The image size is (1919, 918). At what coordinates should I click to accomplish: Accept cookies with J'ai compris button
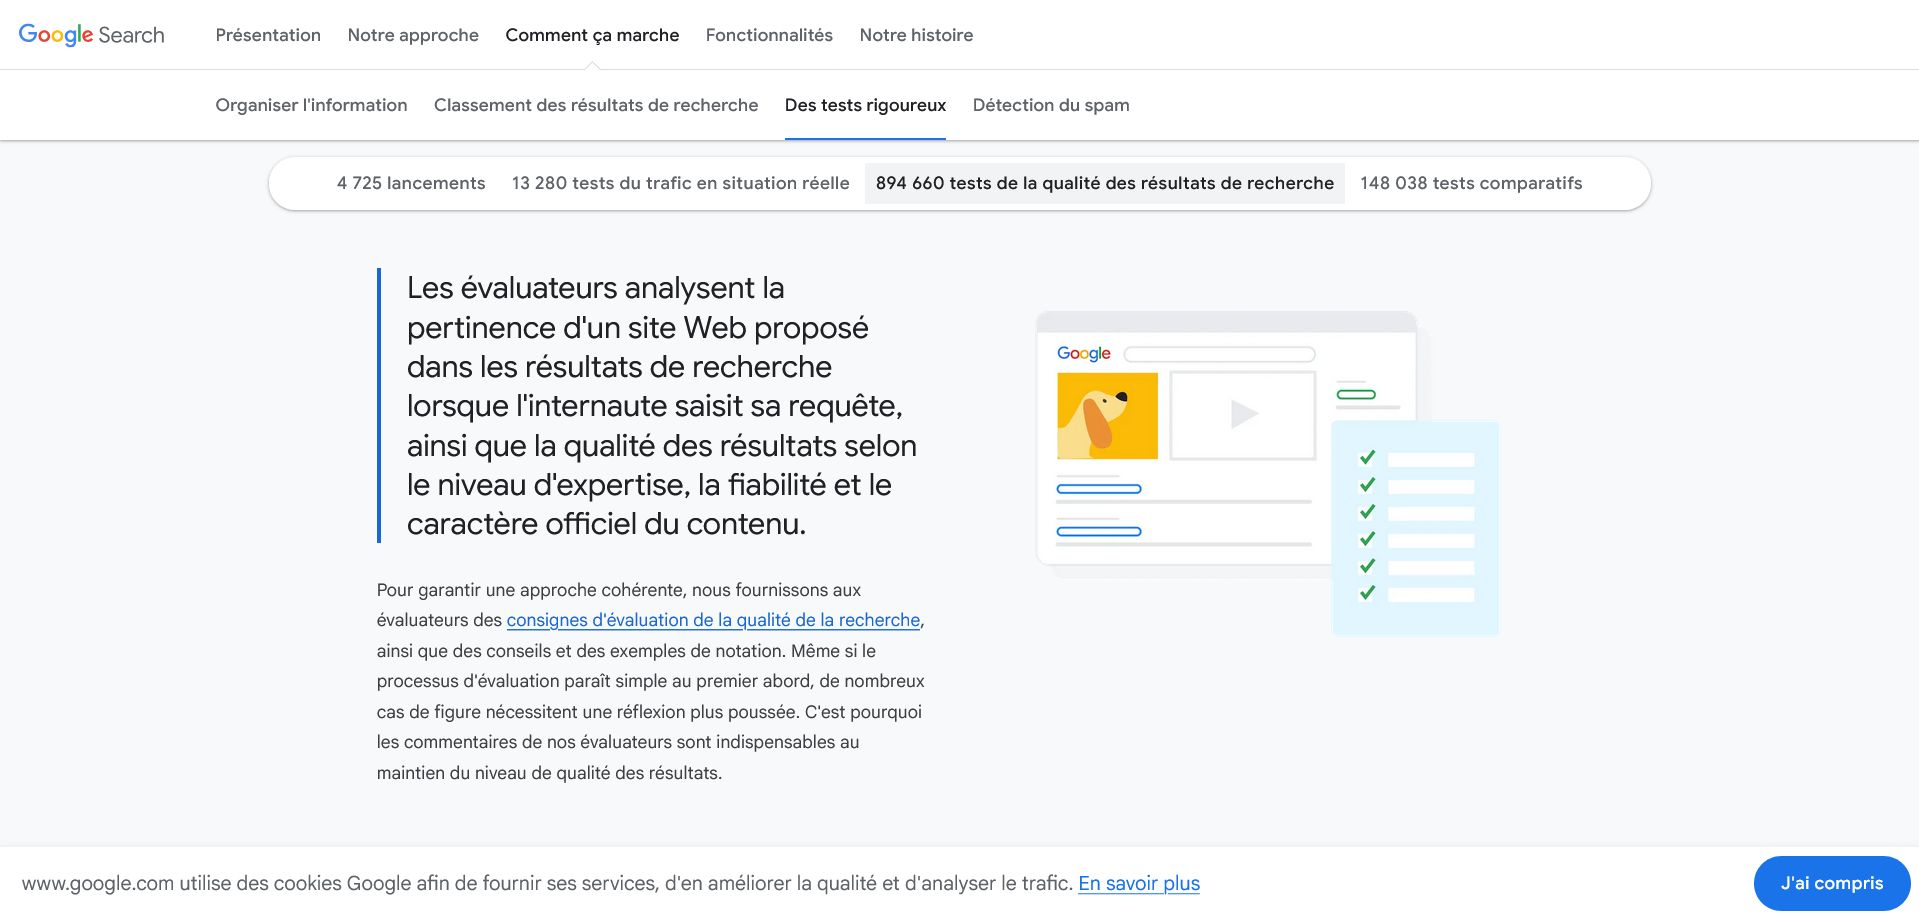point(1832,883)
